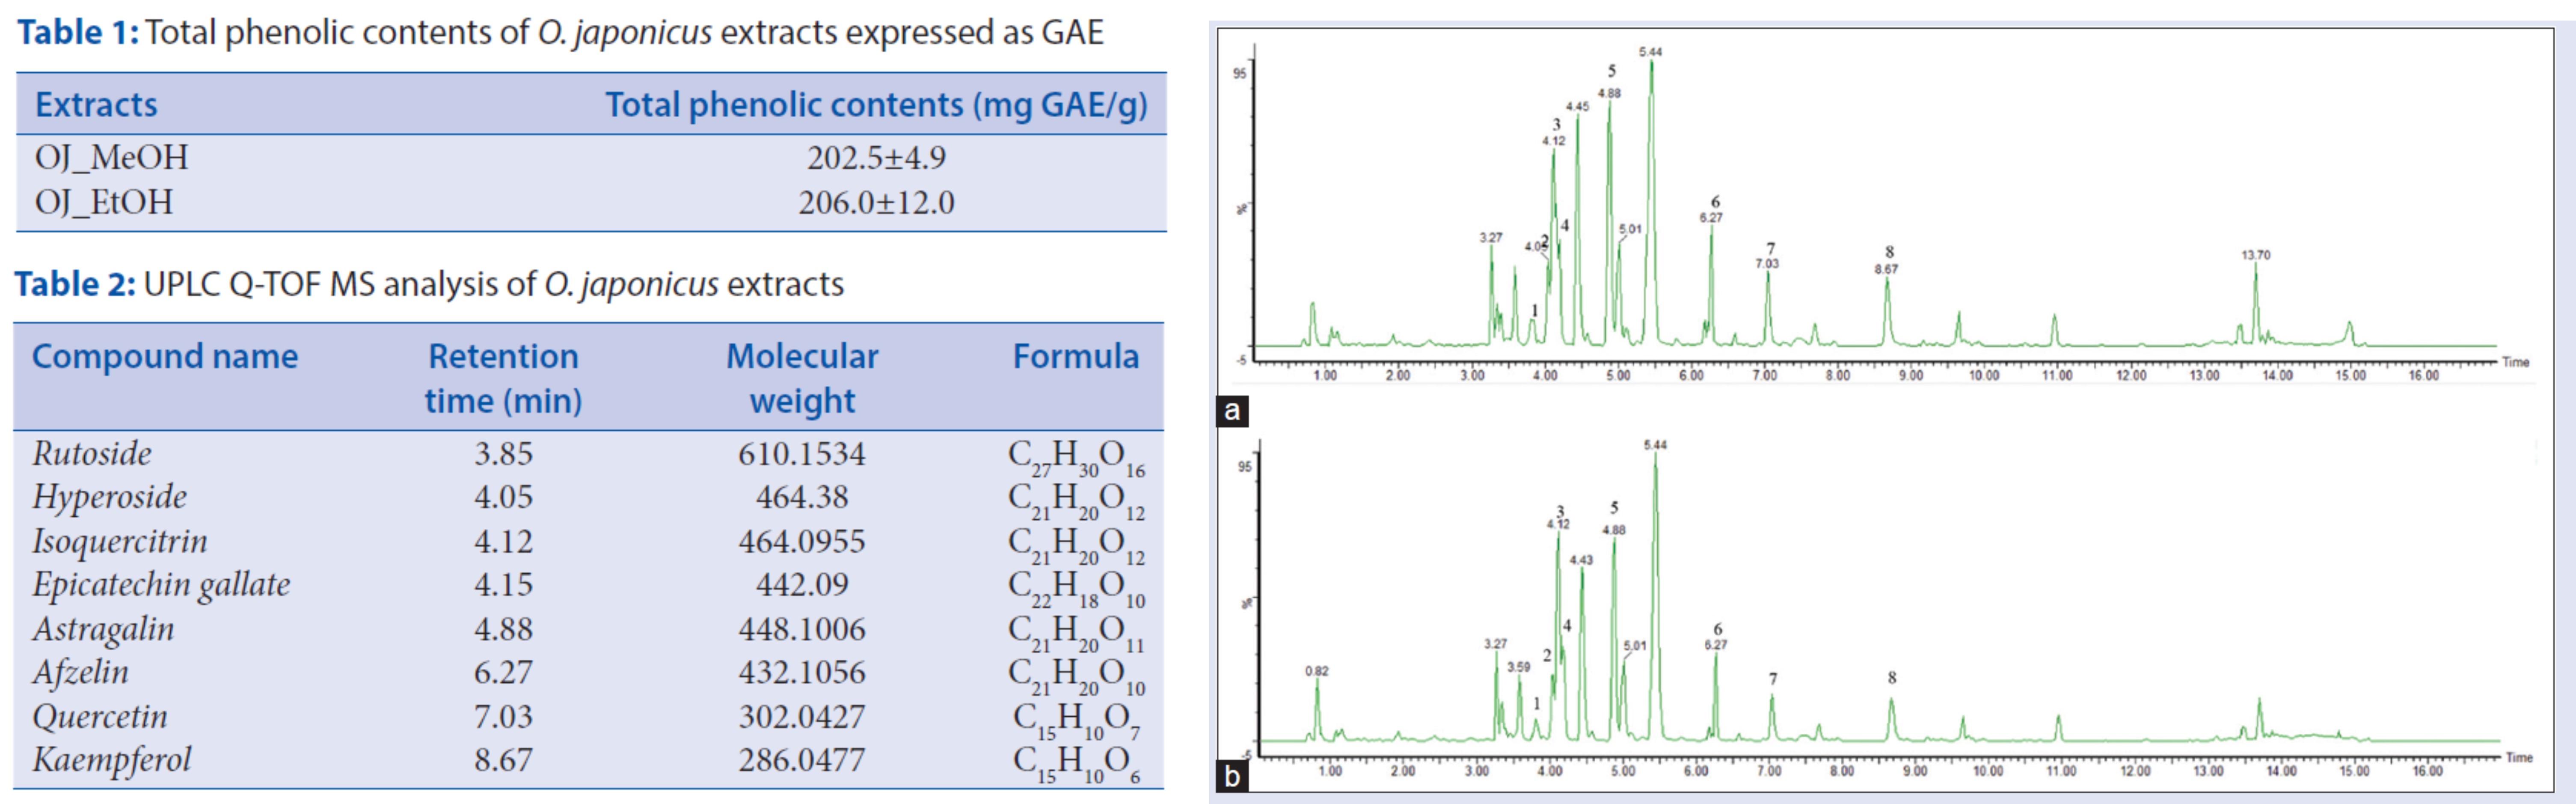The width and height of the screenshot is (2576, 804).
Task: Click the 4.43 peak label in chromatogram b
Action: click(x=1581, y=560)
